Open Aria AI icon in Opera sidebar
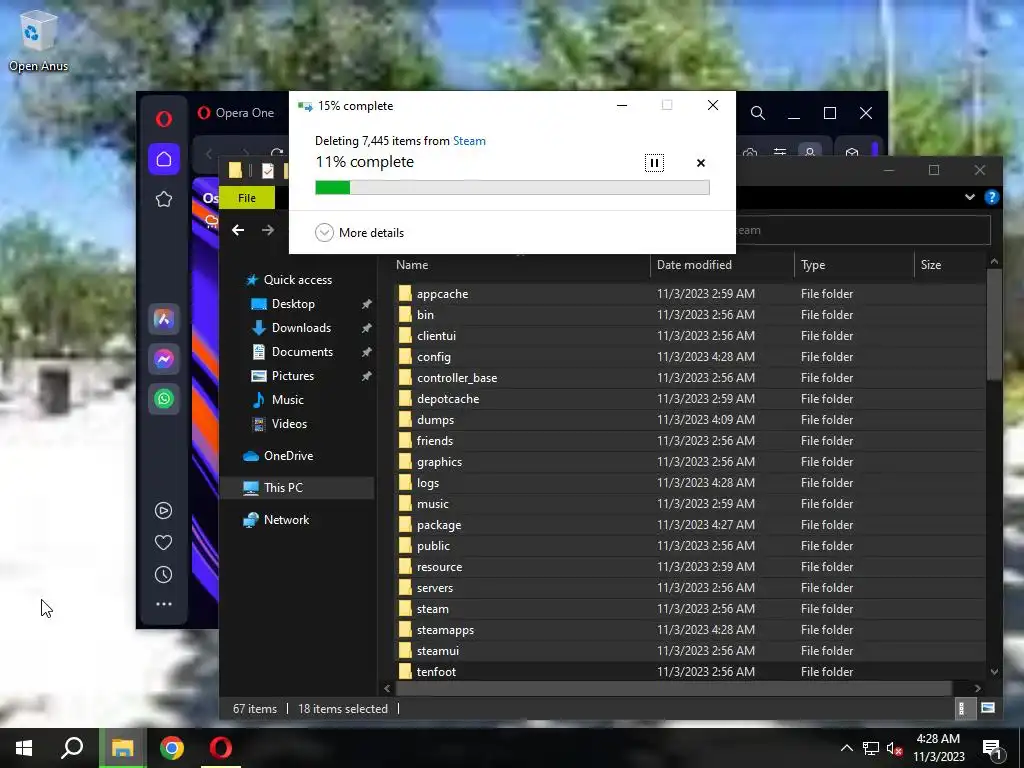This screenshot has height=768, width=1024. pyautogui.click(x=164, y=319)
